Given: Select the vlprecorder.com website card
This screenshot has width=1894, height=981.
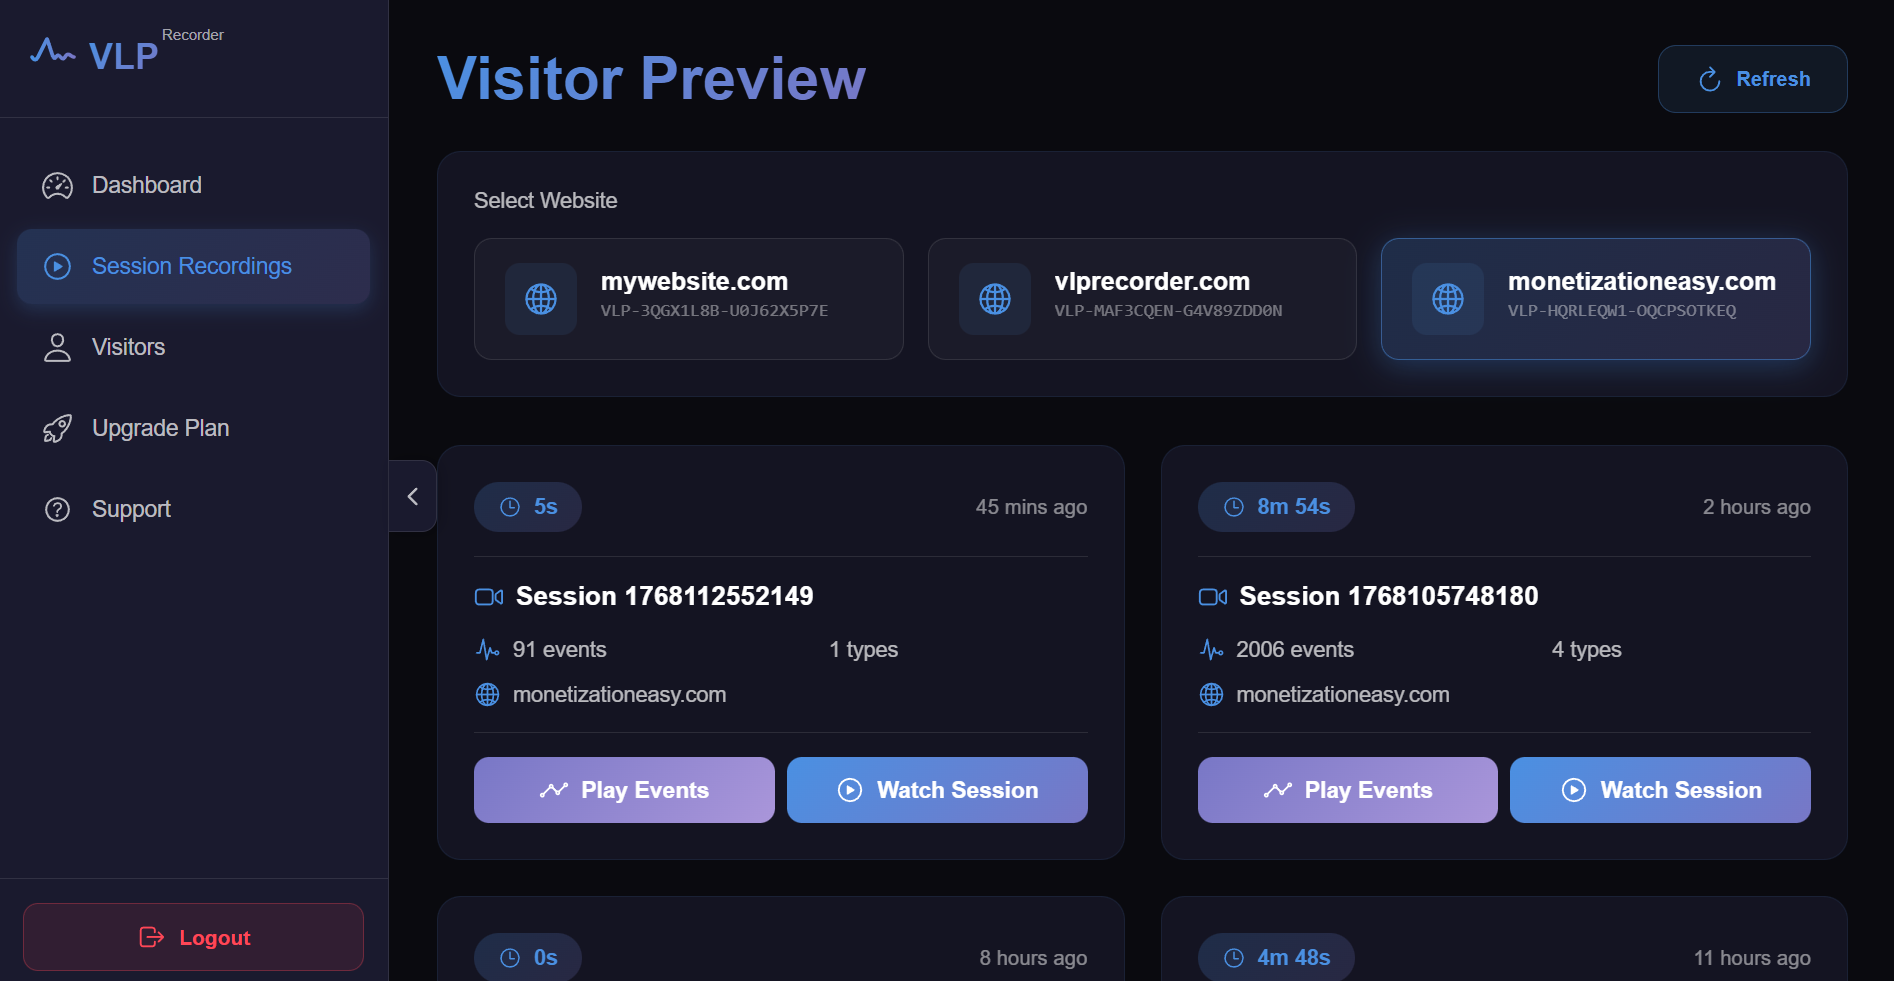Looking at the screenshot, I should (x=1142, y=299).
